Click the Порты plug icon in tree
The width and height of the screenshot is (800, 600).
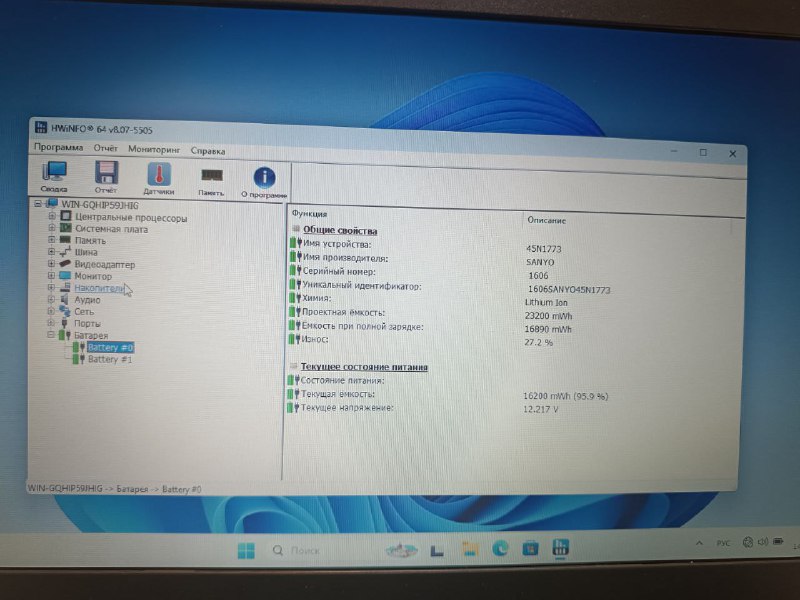[x=65, y=323]
